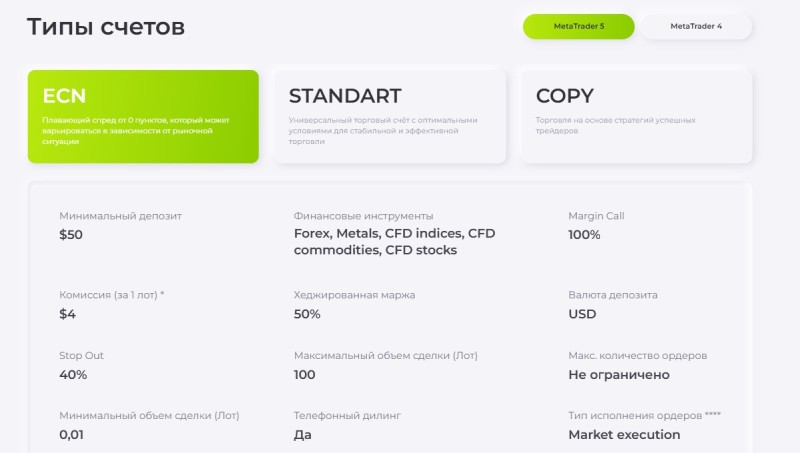
Task: Click the $50 minimum deposit value
Action: tap(71, 235)
